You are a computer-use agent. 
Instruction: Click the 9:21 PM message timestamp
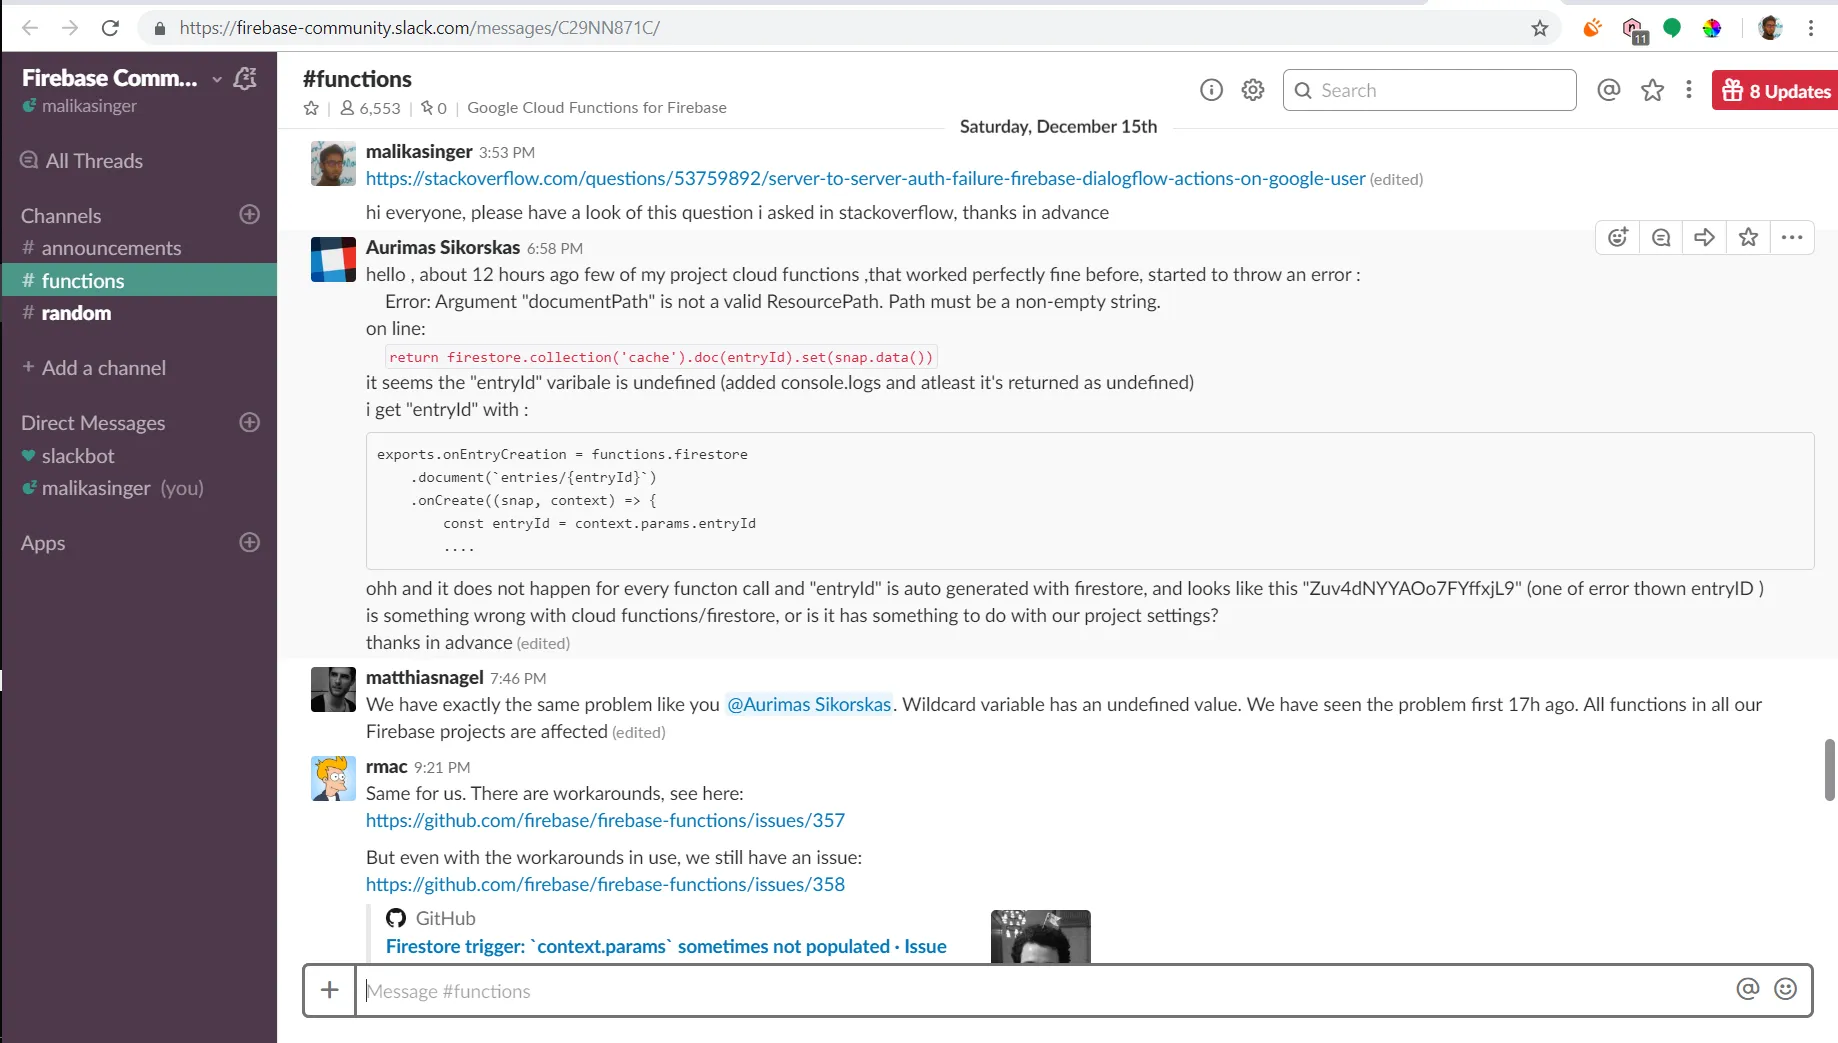pyautogui.click(x=442, y=767)
